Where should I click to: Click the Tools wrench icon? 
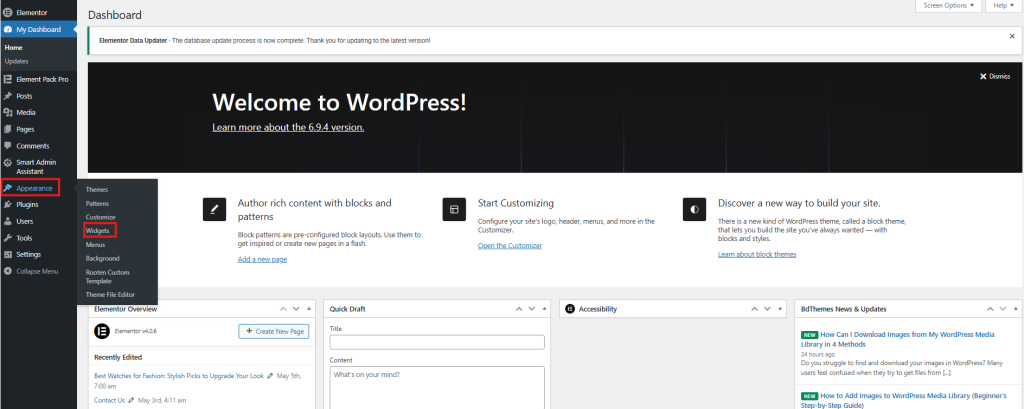pyautogui.click(x=8, y=238)
